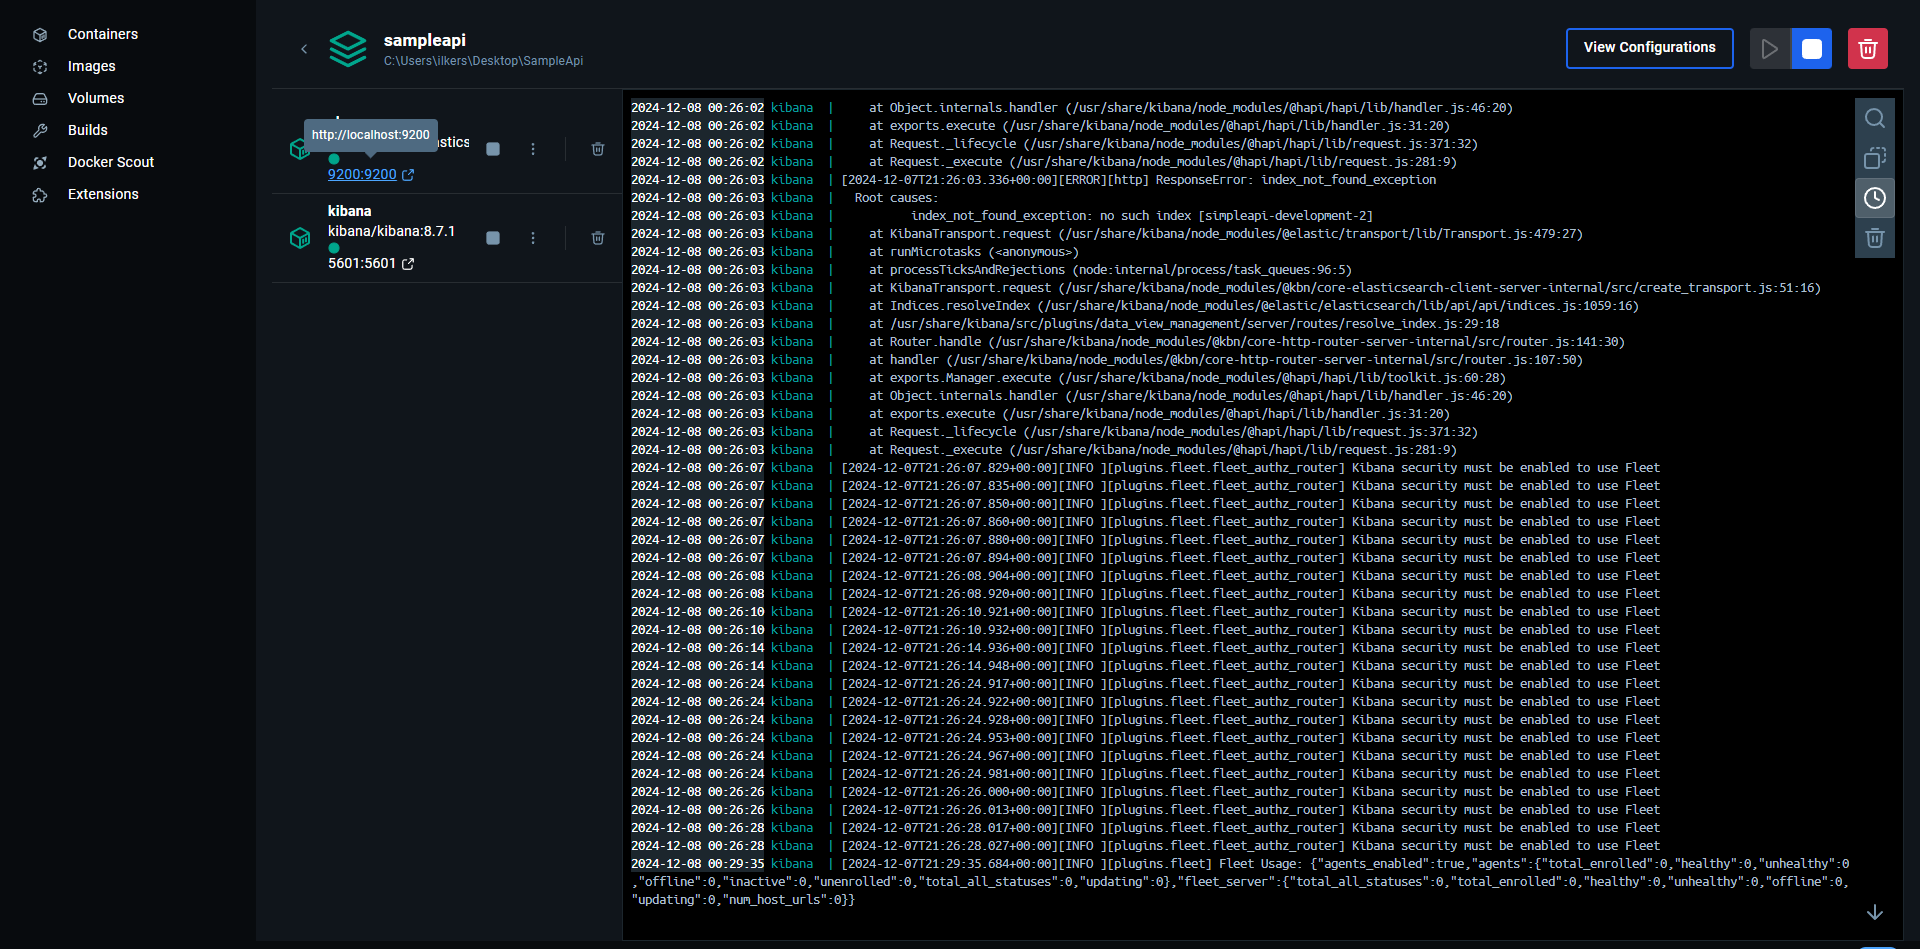Click the Extensions puzzle icon
The height and width of the screenshot is (949, 1920).
40,195
